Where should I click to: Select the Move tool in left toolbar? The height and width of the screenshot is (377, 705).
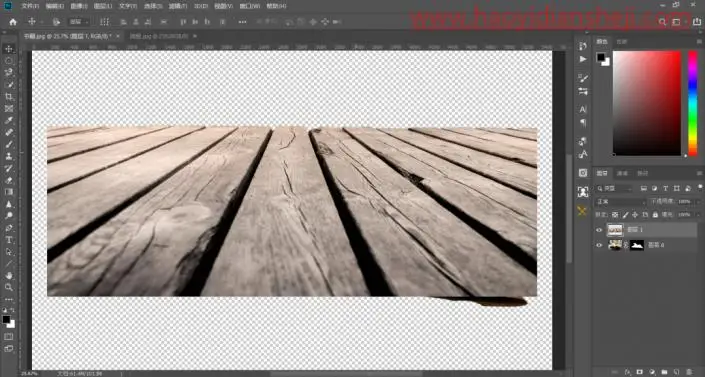tap(9, 49)
